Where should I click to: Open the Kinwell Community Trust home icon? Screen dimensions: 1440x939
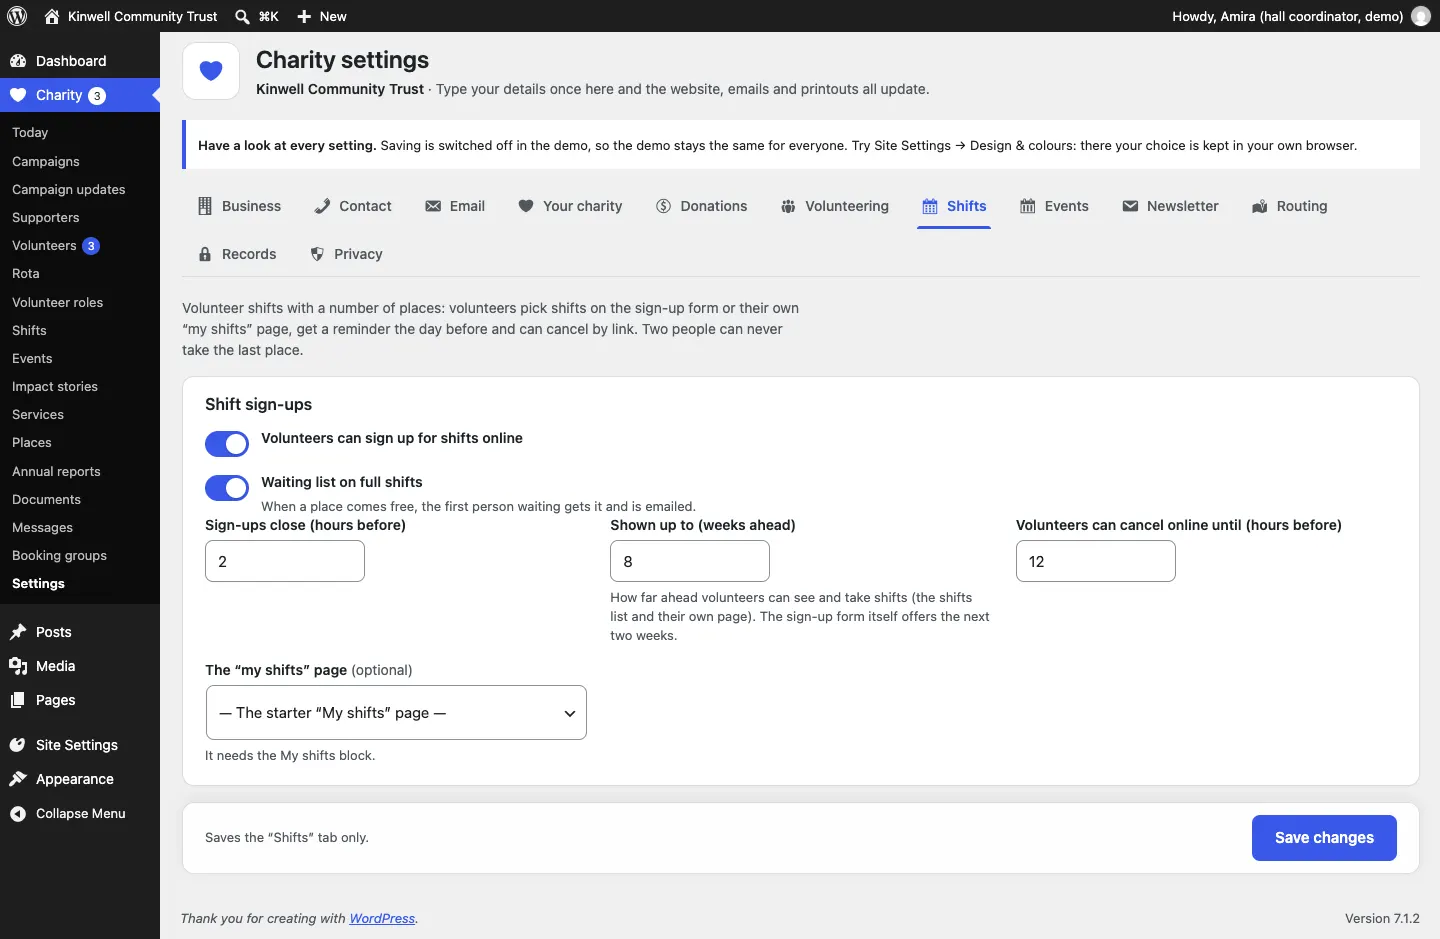pyautogui.click(x=52, y=16)
